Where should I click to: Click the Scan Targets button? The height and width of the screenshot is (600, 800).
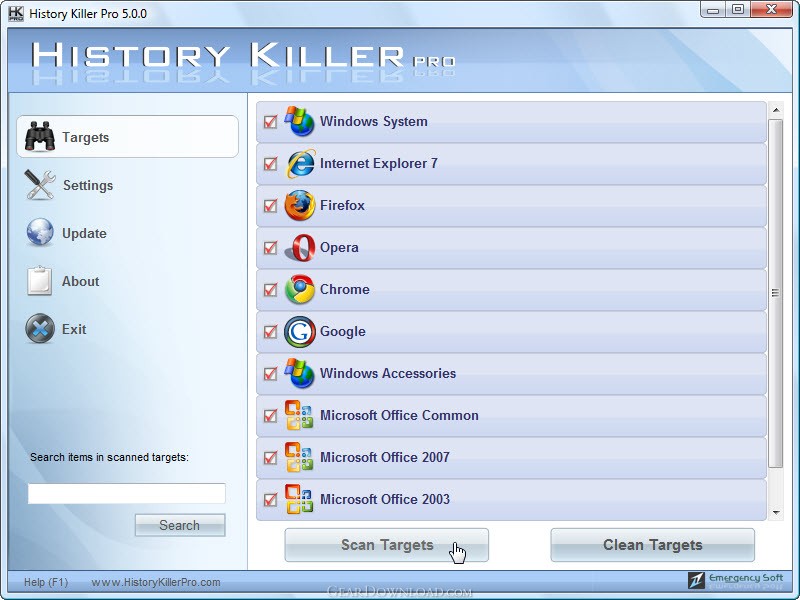coord(387,545)
